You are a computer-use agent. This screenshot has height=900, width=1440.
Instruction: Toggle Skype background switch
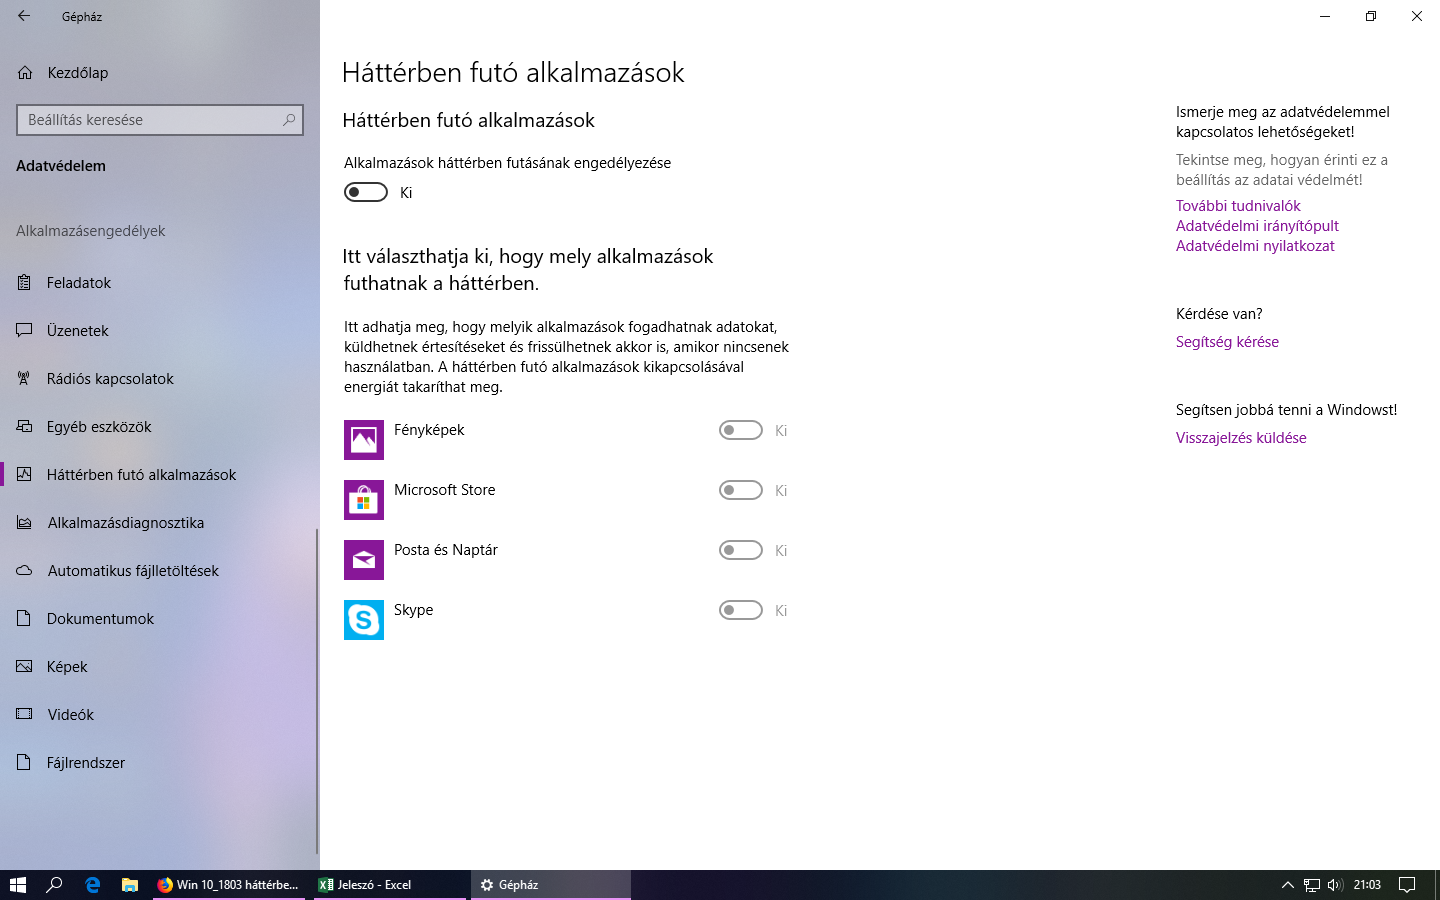coord(741,610)
